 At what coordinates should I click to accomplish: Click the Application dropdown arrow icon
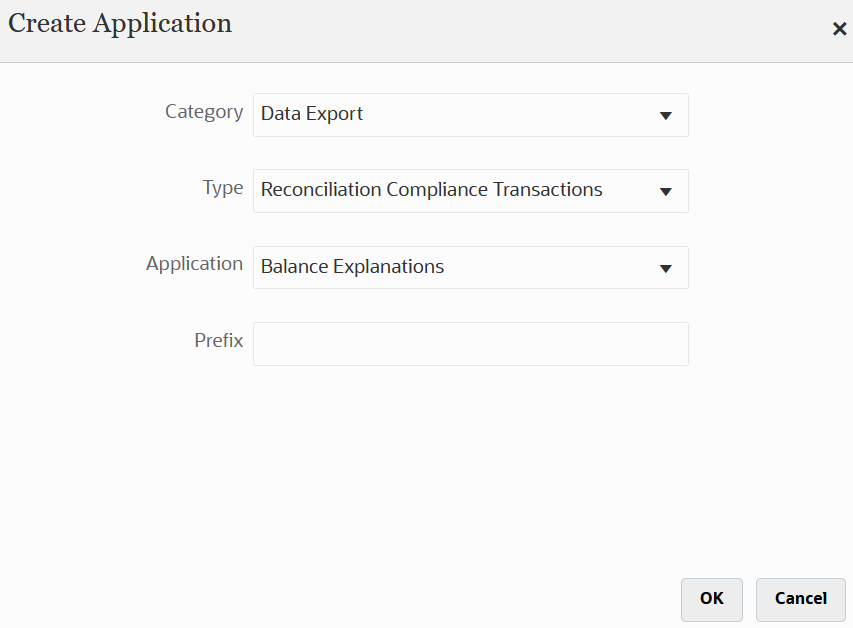[x=666, y=267]
